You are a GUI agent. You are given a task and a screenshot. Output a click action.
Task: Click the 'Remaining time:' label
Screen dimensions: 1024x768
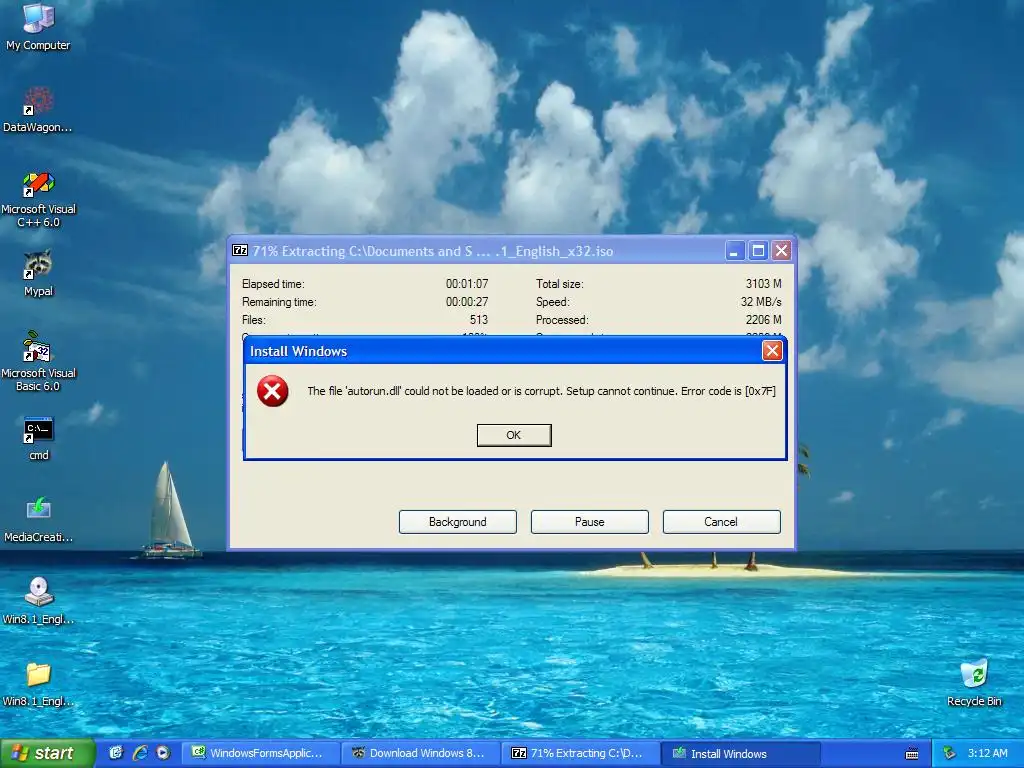tap(279, 302)
